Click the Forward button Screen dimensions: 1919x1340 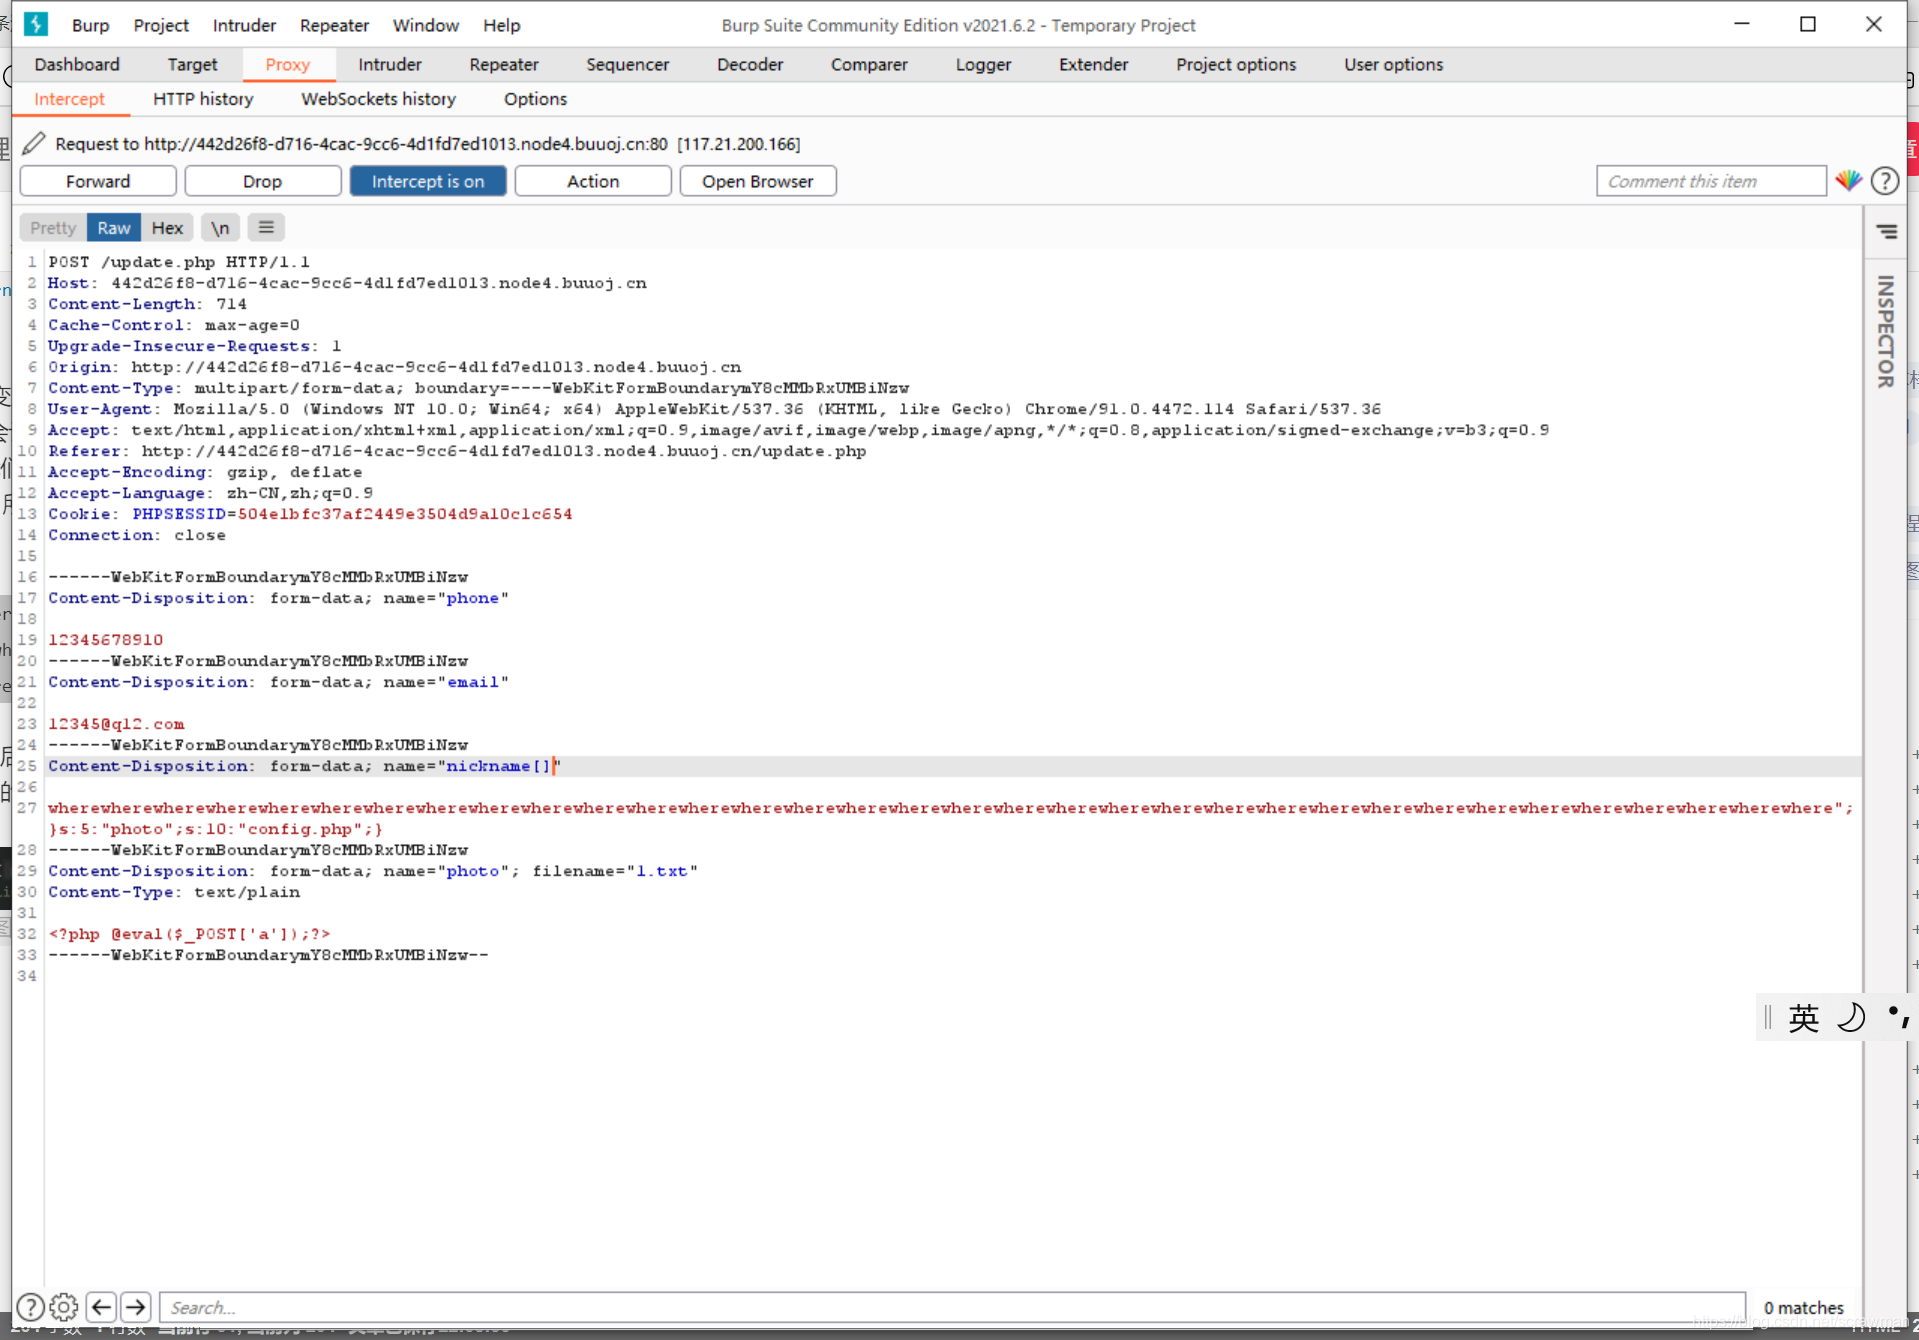tap(98, 181)
